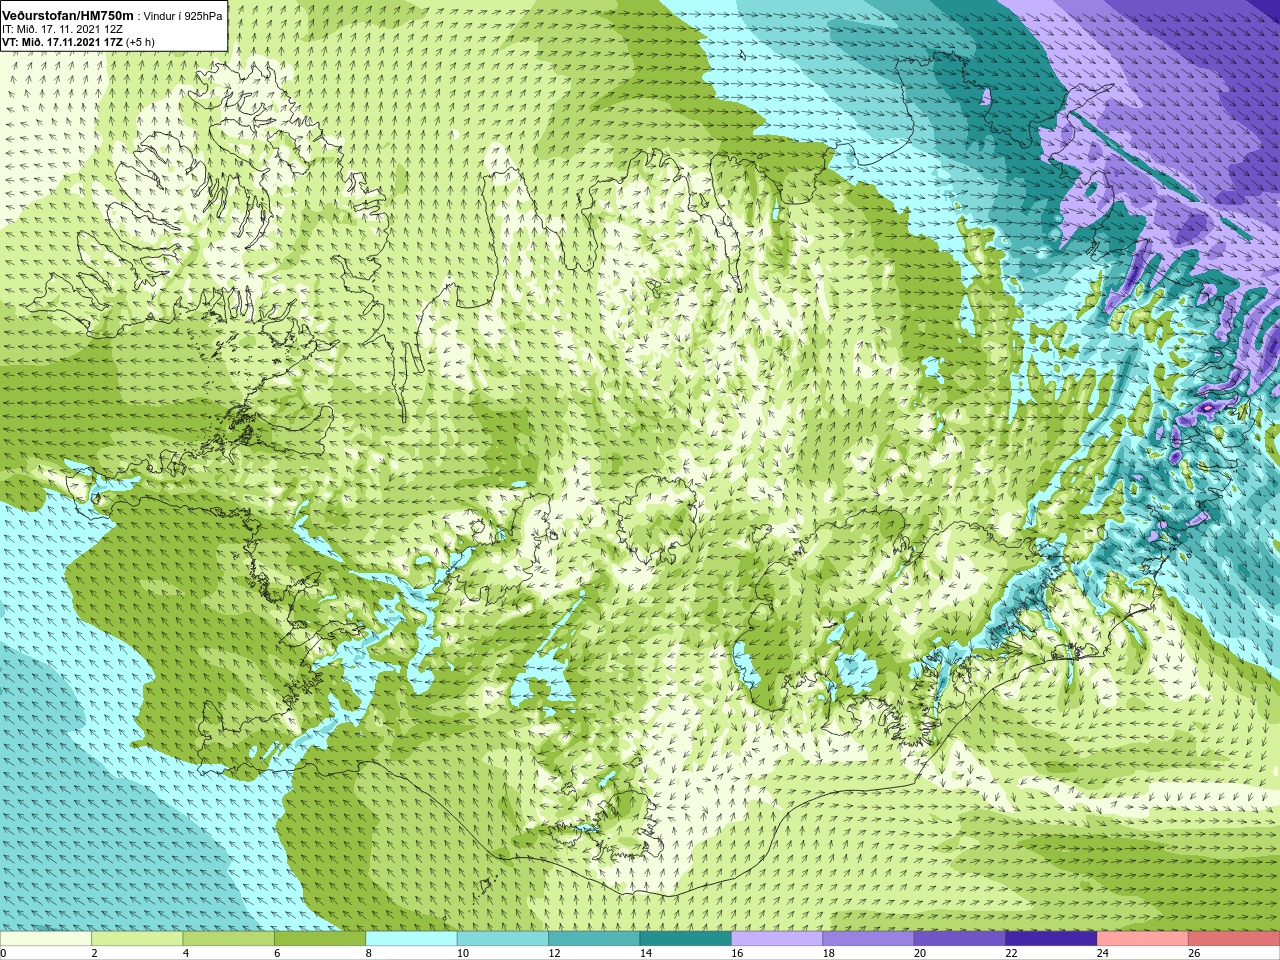Select the medium green 4–6 legend swatch
The image size is (1280, 960).
228,939
